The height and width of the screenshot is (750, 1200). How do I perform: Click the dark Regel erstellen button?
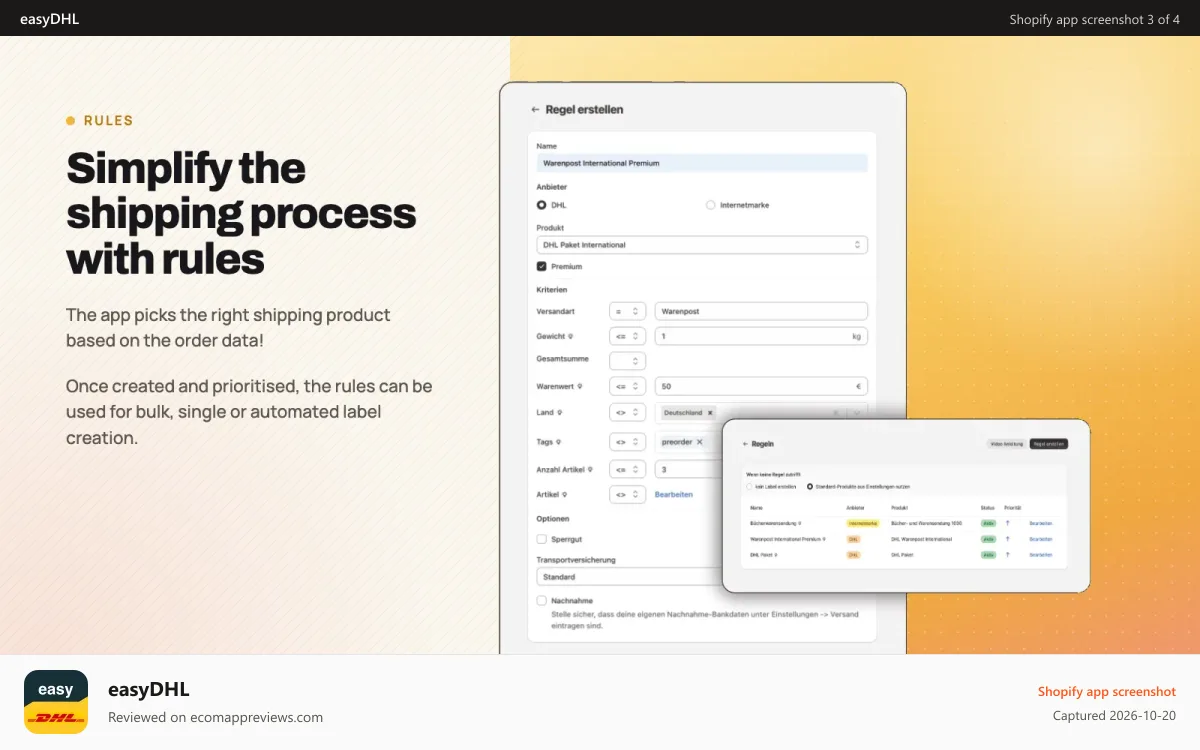point(1049,444)
